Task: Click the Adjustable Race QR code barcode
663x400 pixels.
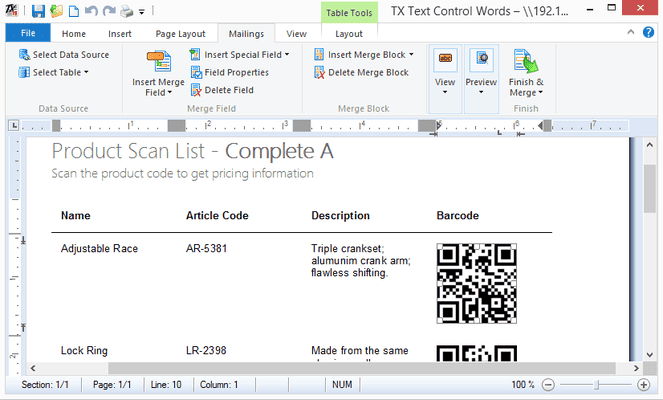Action: [477, 284]
